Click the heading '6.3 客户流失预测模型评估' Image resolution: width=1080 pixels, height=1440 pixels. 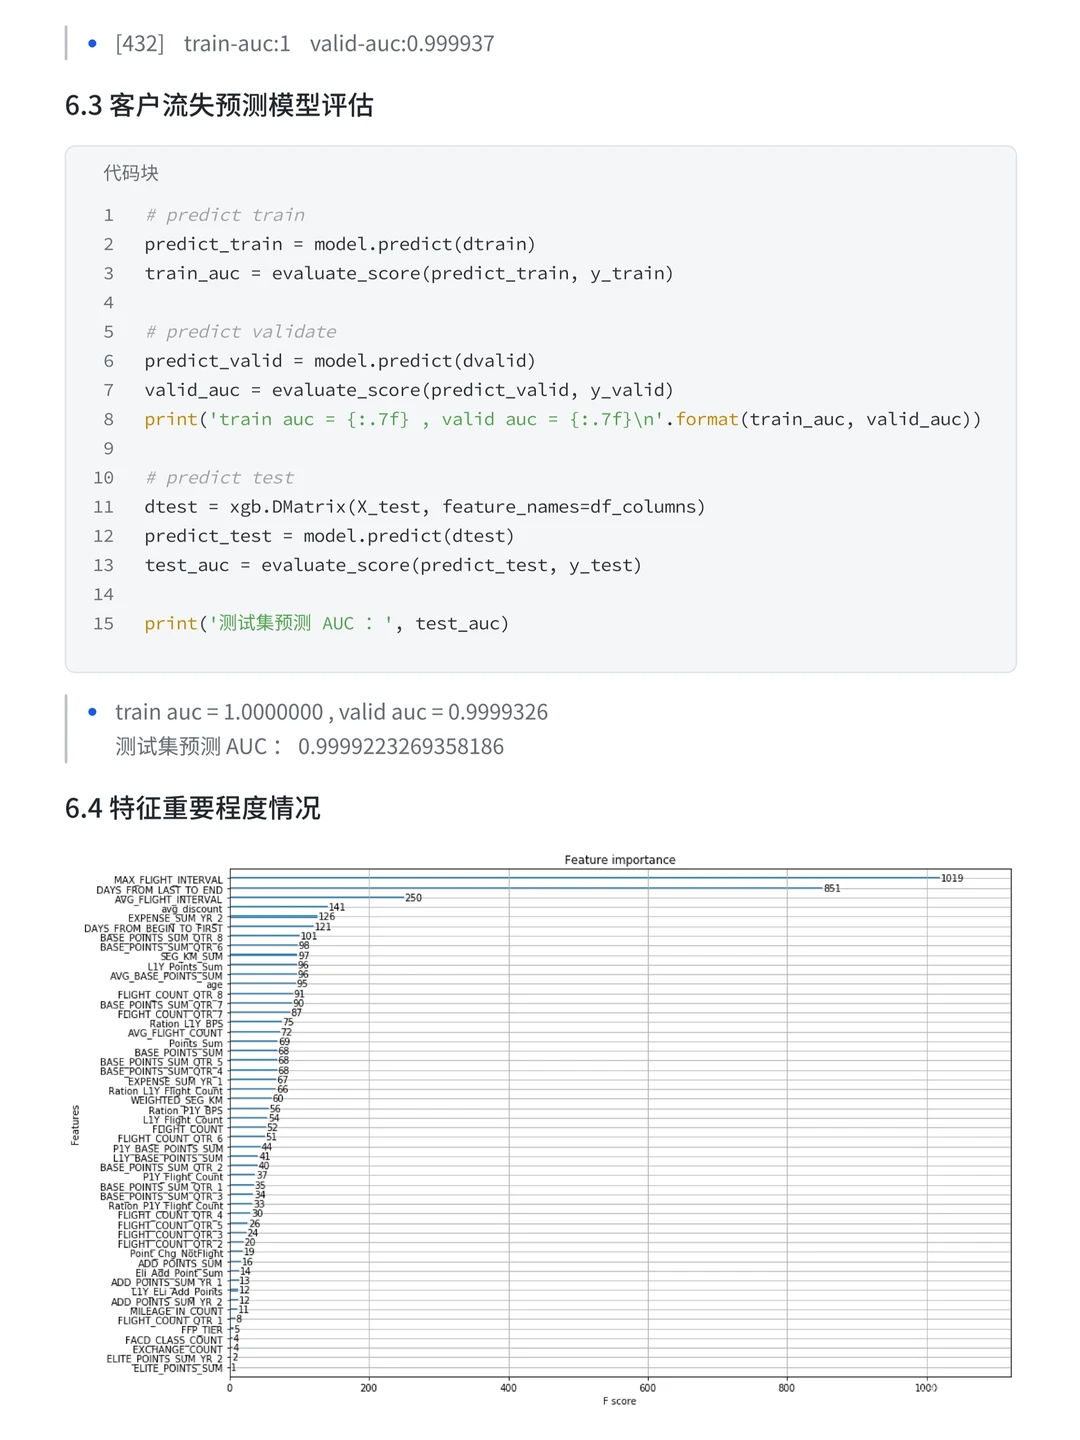pyautogui.click(x=219, y=105)
